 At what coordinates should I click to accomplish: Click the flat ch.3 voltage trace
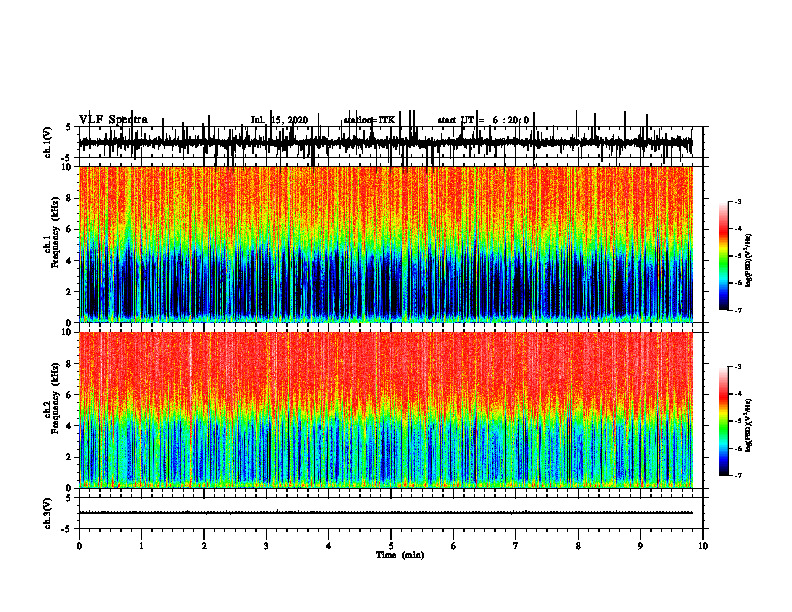(385, 513)
